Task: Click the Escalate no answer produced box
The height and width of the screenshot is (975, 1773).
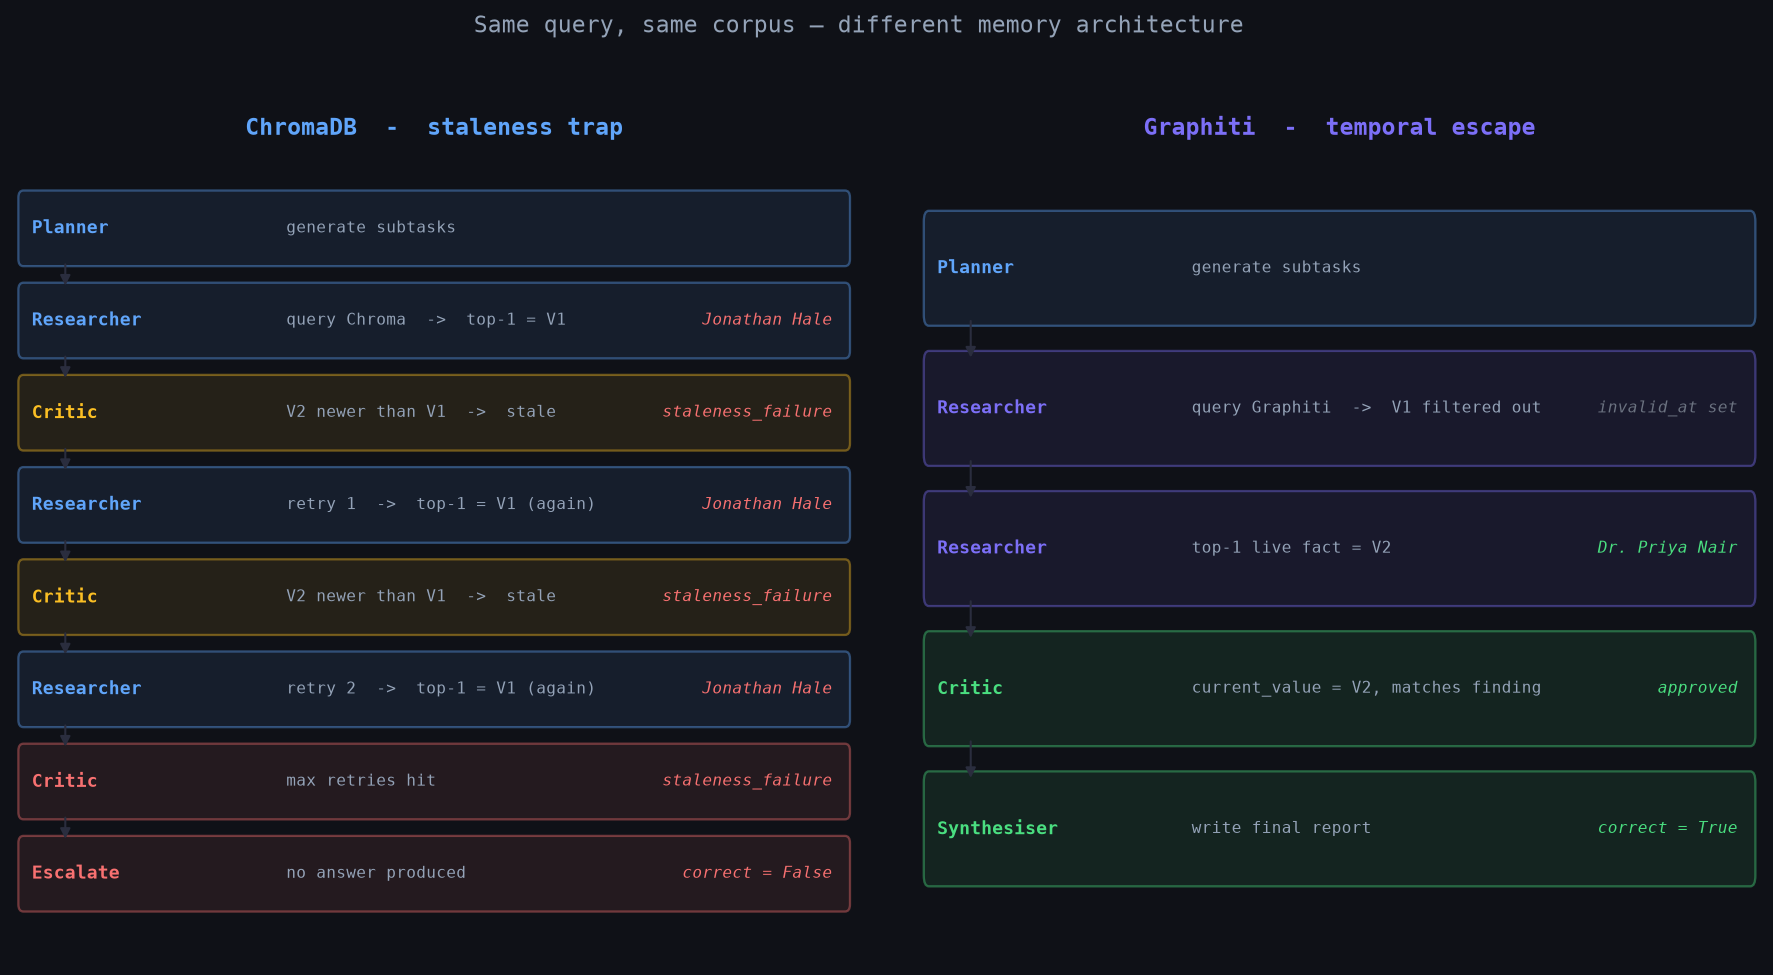Action: (434, 874)
